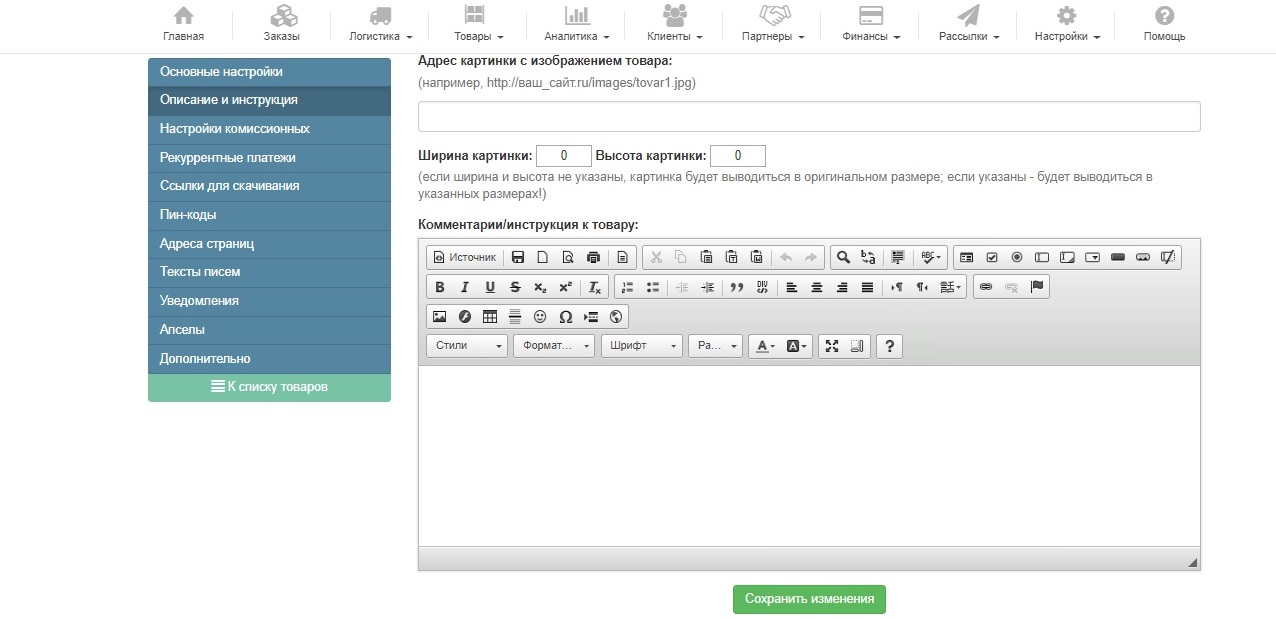The image size is (1276, 619).
Task: Insert an image via the editor toolbar
Action: pyautogui.click(x=439, y=317)
